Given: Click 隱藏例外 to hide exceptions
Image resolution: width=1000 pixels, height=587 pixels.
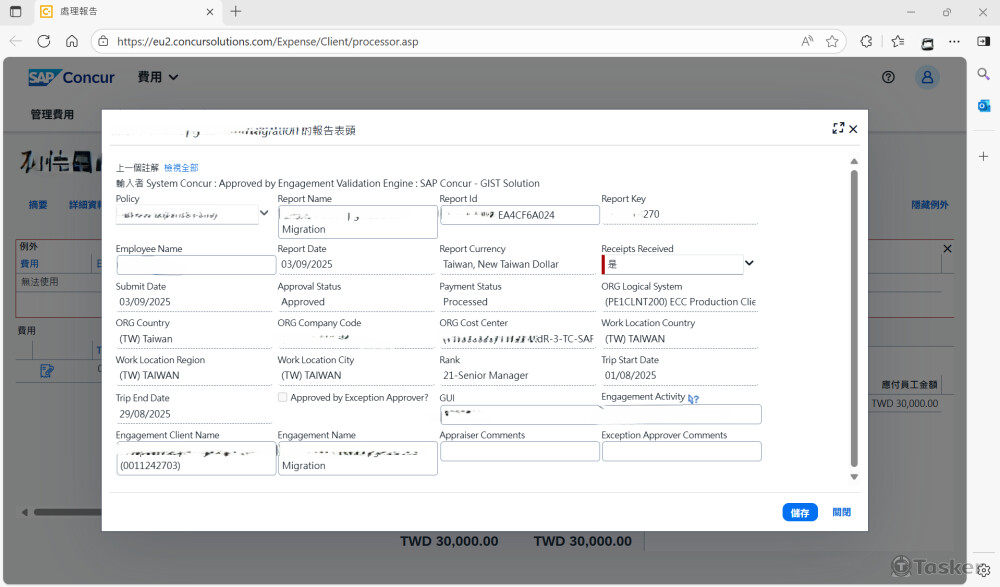Looking at the screenshot, I should [928, 204].
